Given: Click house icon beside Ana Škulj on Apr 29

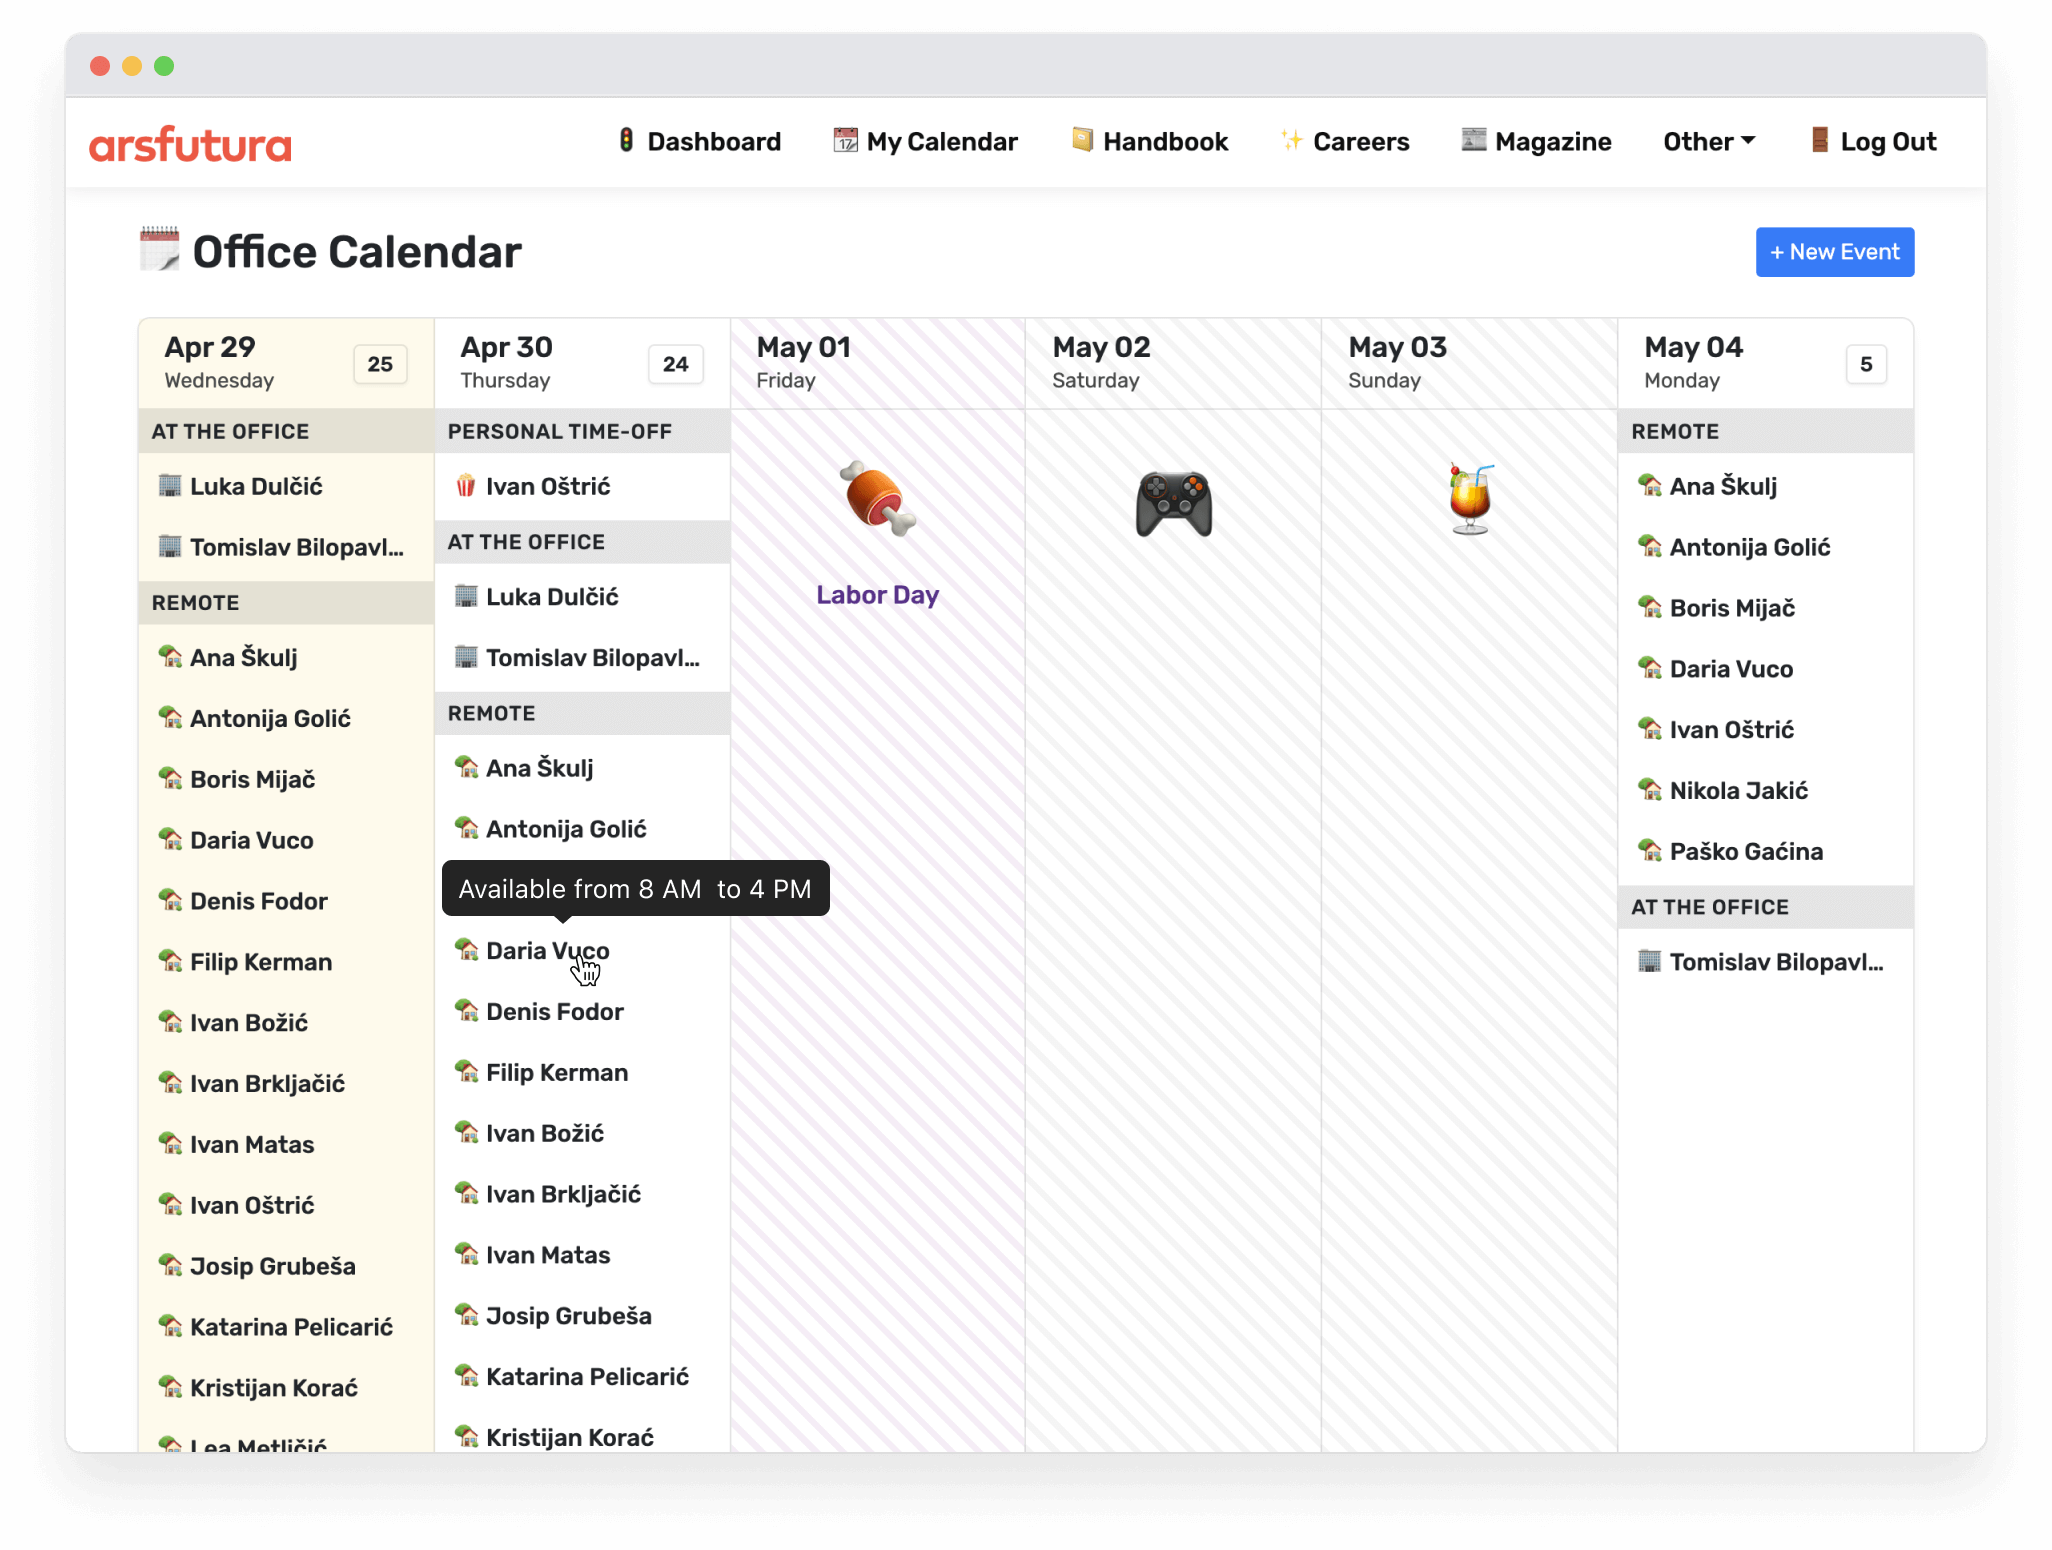Looking at the screenshot, I should pos(170,657).
